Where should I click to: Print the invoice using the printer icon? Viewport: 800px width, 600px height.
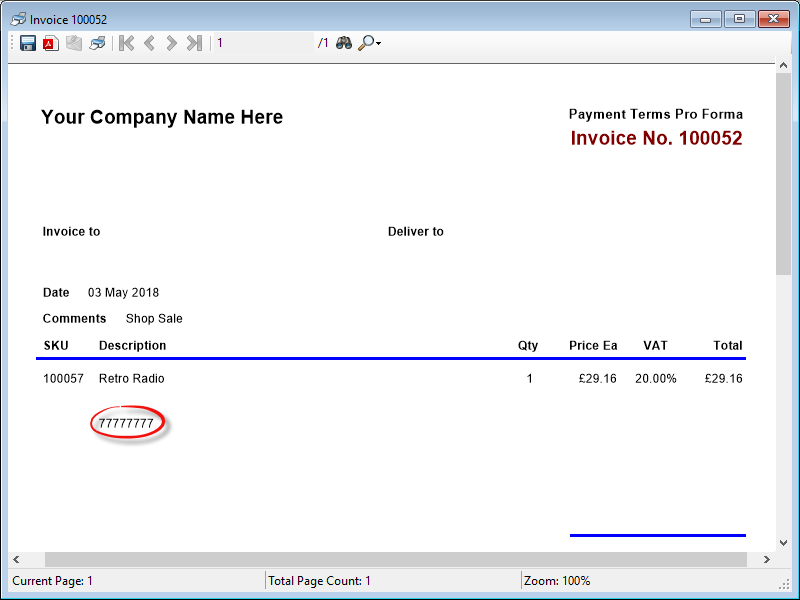pyautogui.click(x=97, y=43)
